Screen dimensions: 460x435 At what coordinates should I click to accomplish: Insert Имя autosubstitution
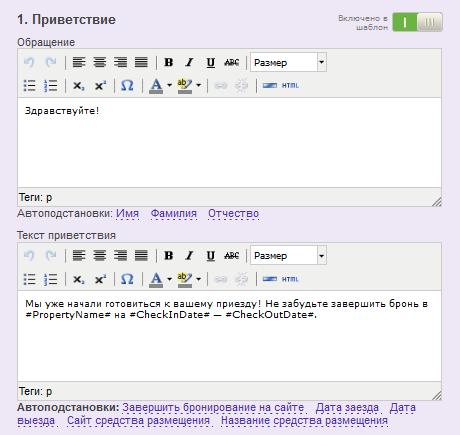coord(127,213)
